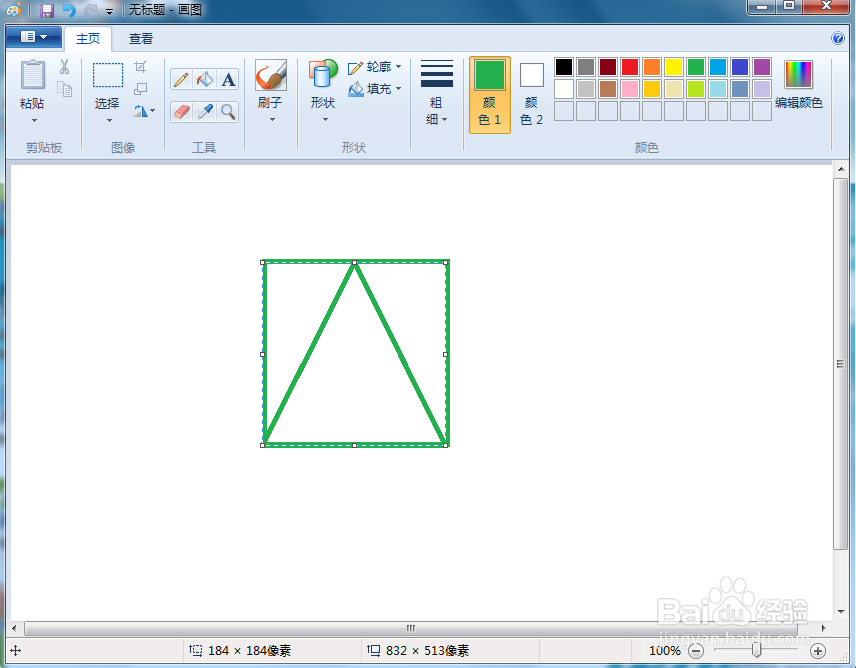Expand the Brushes dropdown arrow

272,120
